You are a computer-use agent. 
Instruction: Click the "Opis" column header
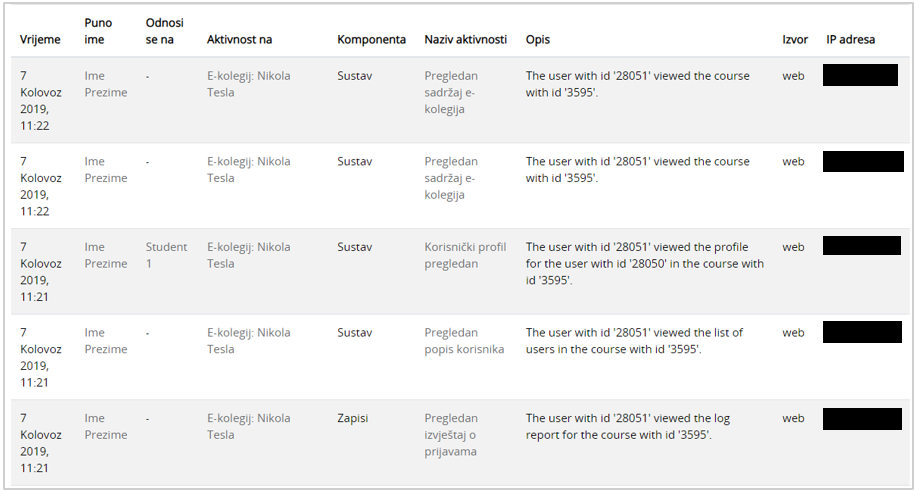coord(538,40)
